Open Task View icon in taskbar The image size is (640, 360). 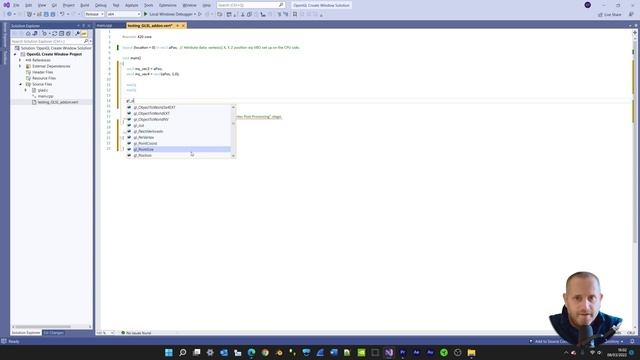coord(196,352)
